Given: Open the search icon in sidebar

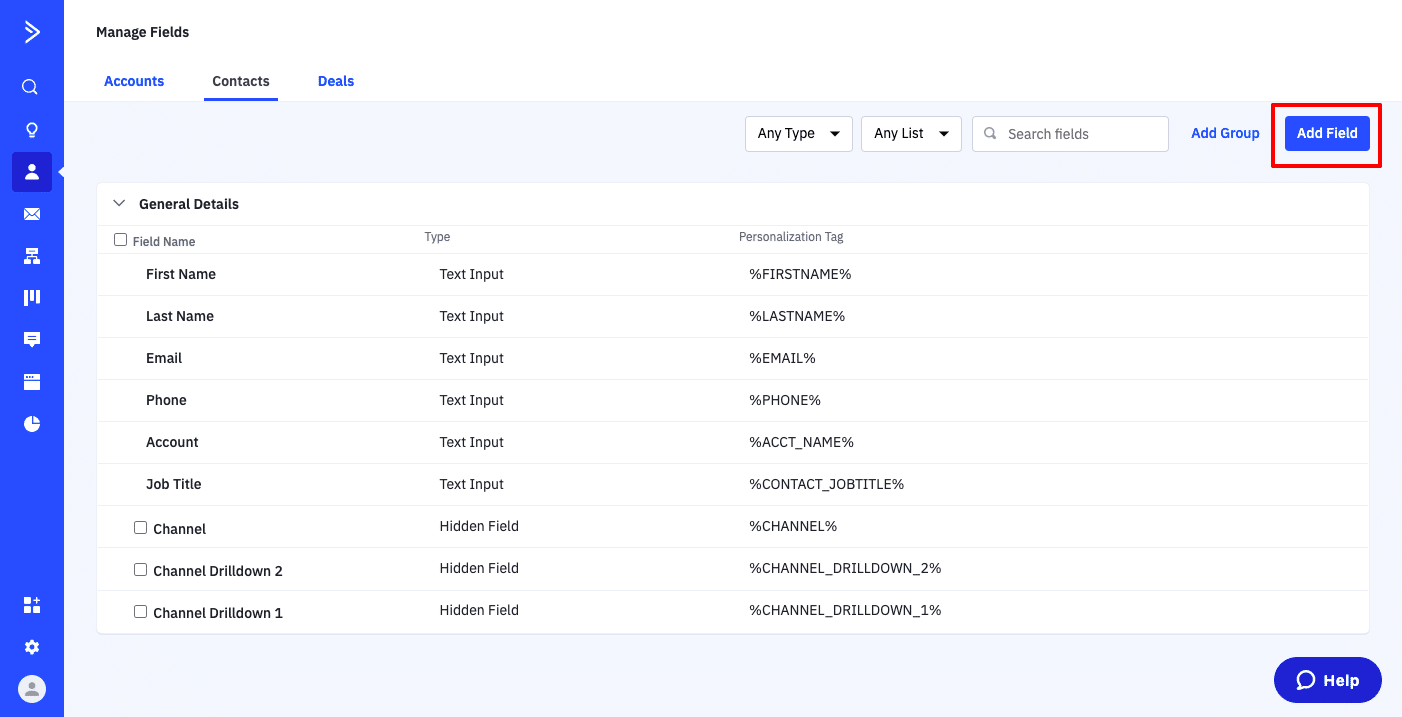Looking at the screenshot, I should (31, 87).
